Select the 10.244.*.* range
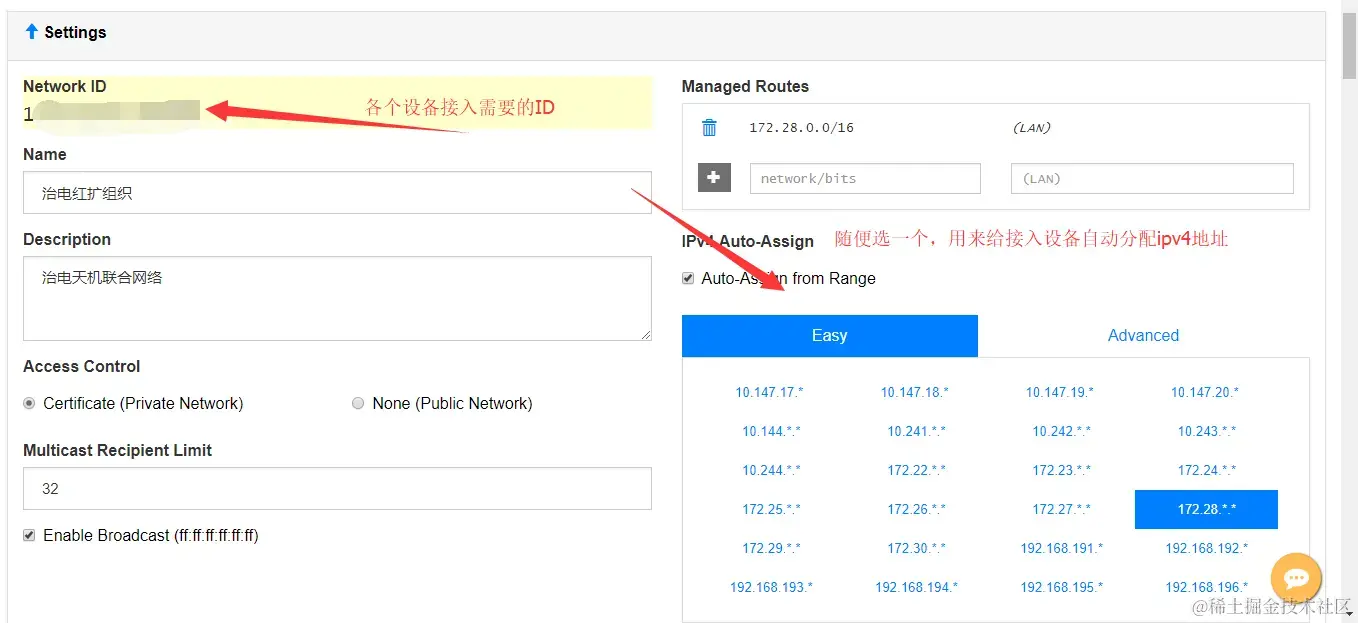The image size is (1358, 623). click(771, 470)
